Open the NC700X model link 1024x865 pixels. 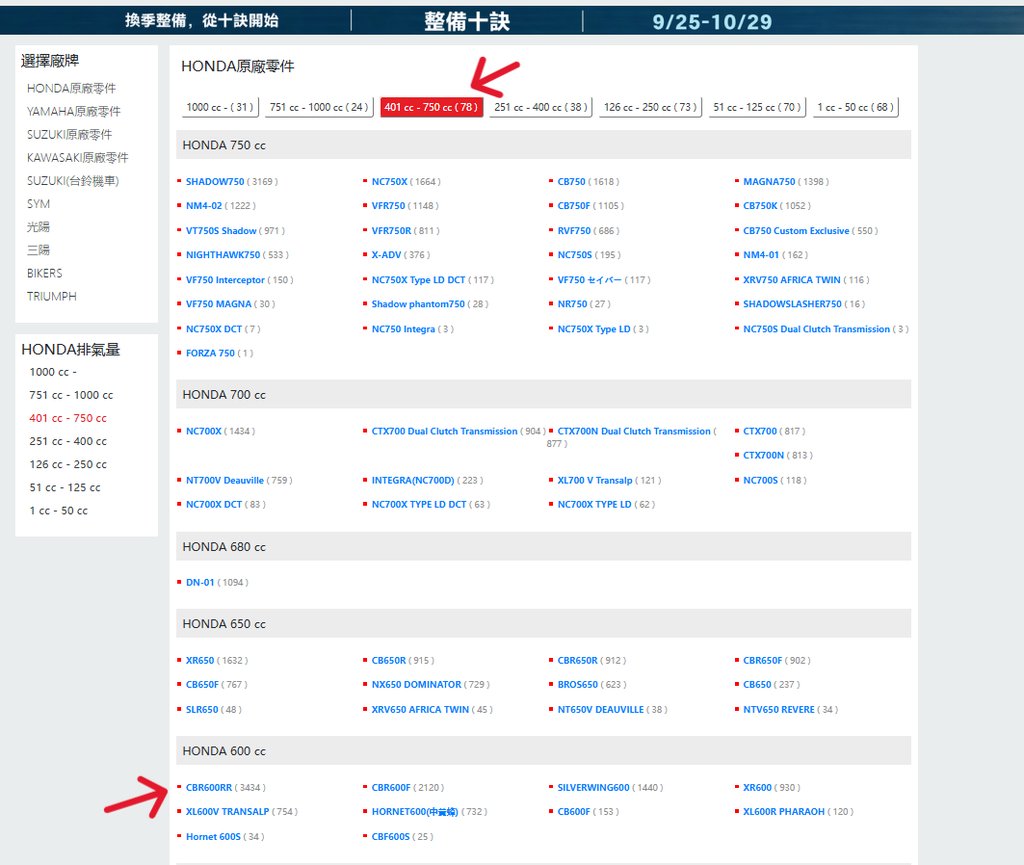click(204, 431)
